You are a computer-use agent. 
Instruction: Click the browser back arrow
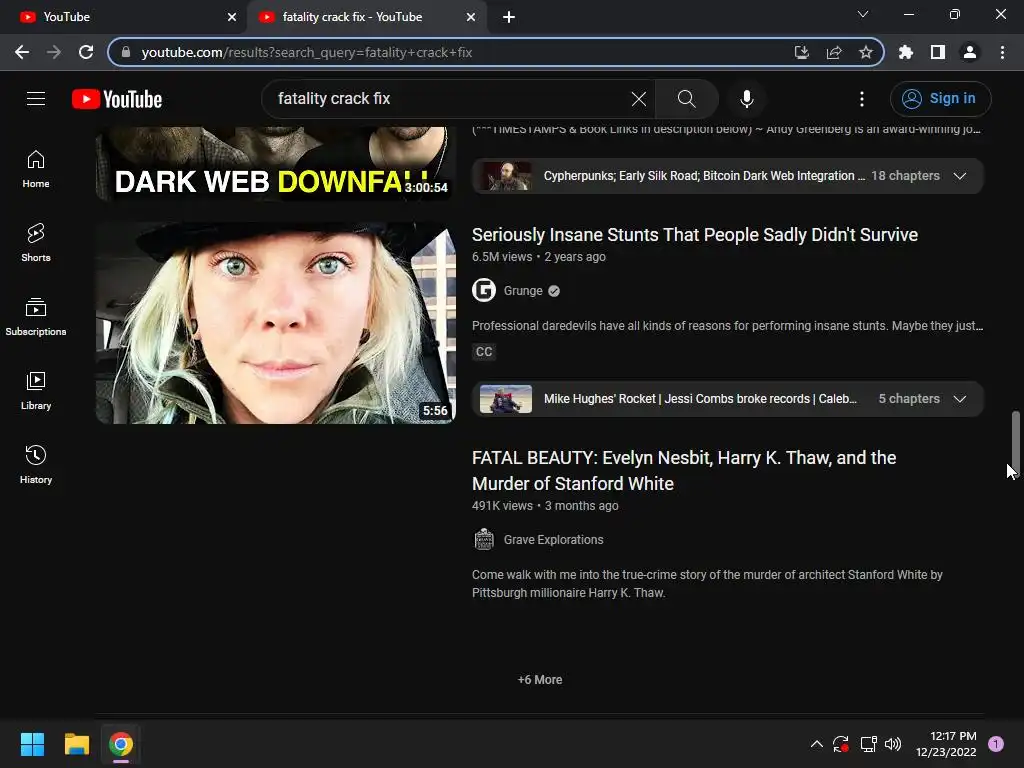pyautogui.click(x=22, y=52)
